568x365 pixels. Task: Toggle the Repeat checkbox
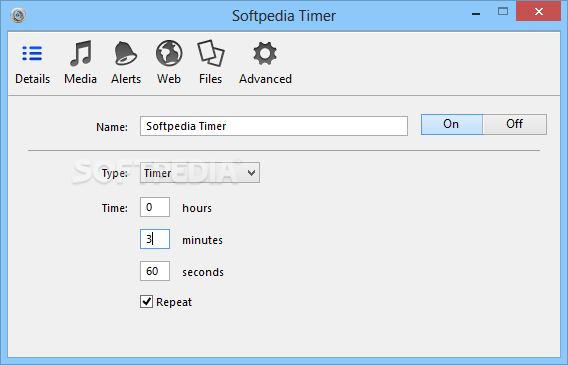(x=146, y=301)
